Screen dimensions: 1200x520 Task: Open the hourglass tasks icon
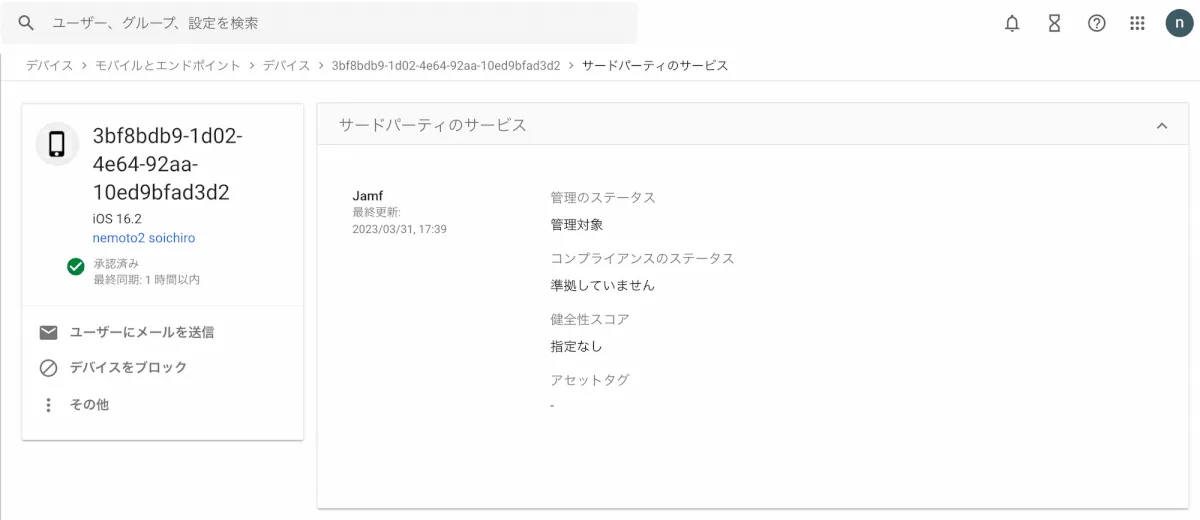coord(1054,23)
